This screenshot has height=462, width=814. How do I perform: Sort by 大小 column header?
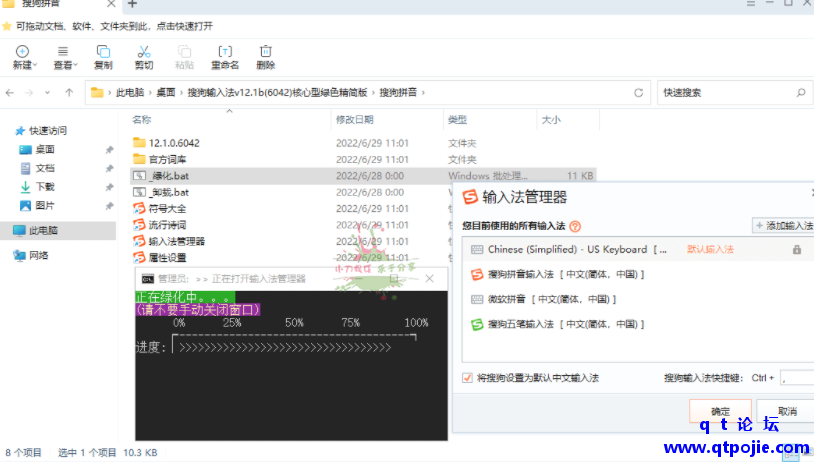(551, 120)
